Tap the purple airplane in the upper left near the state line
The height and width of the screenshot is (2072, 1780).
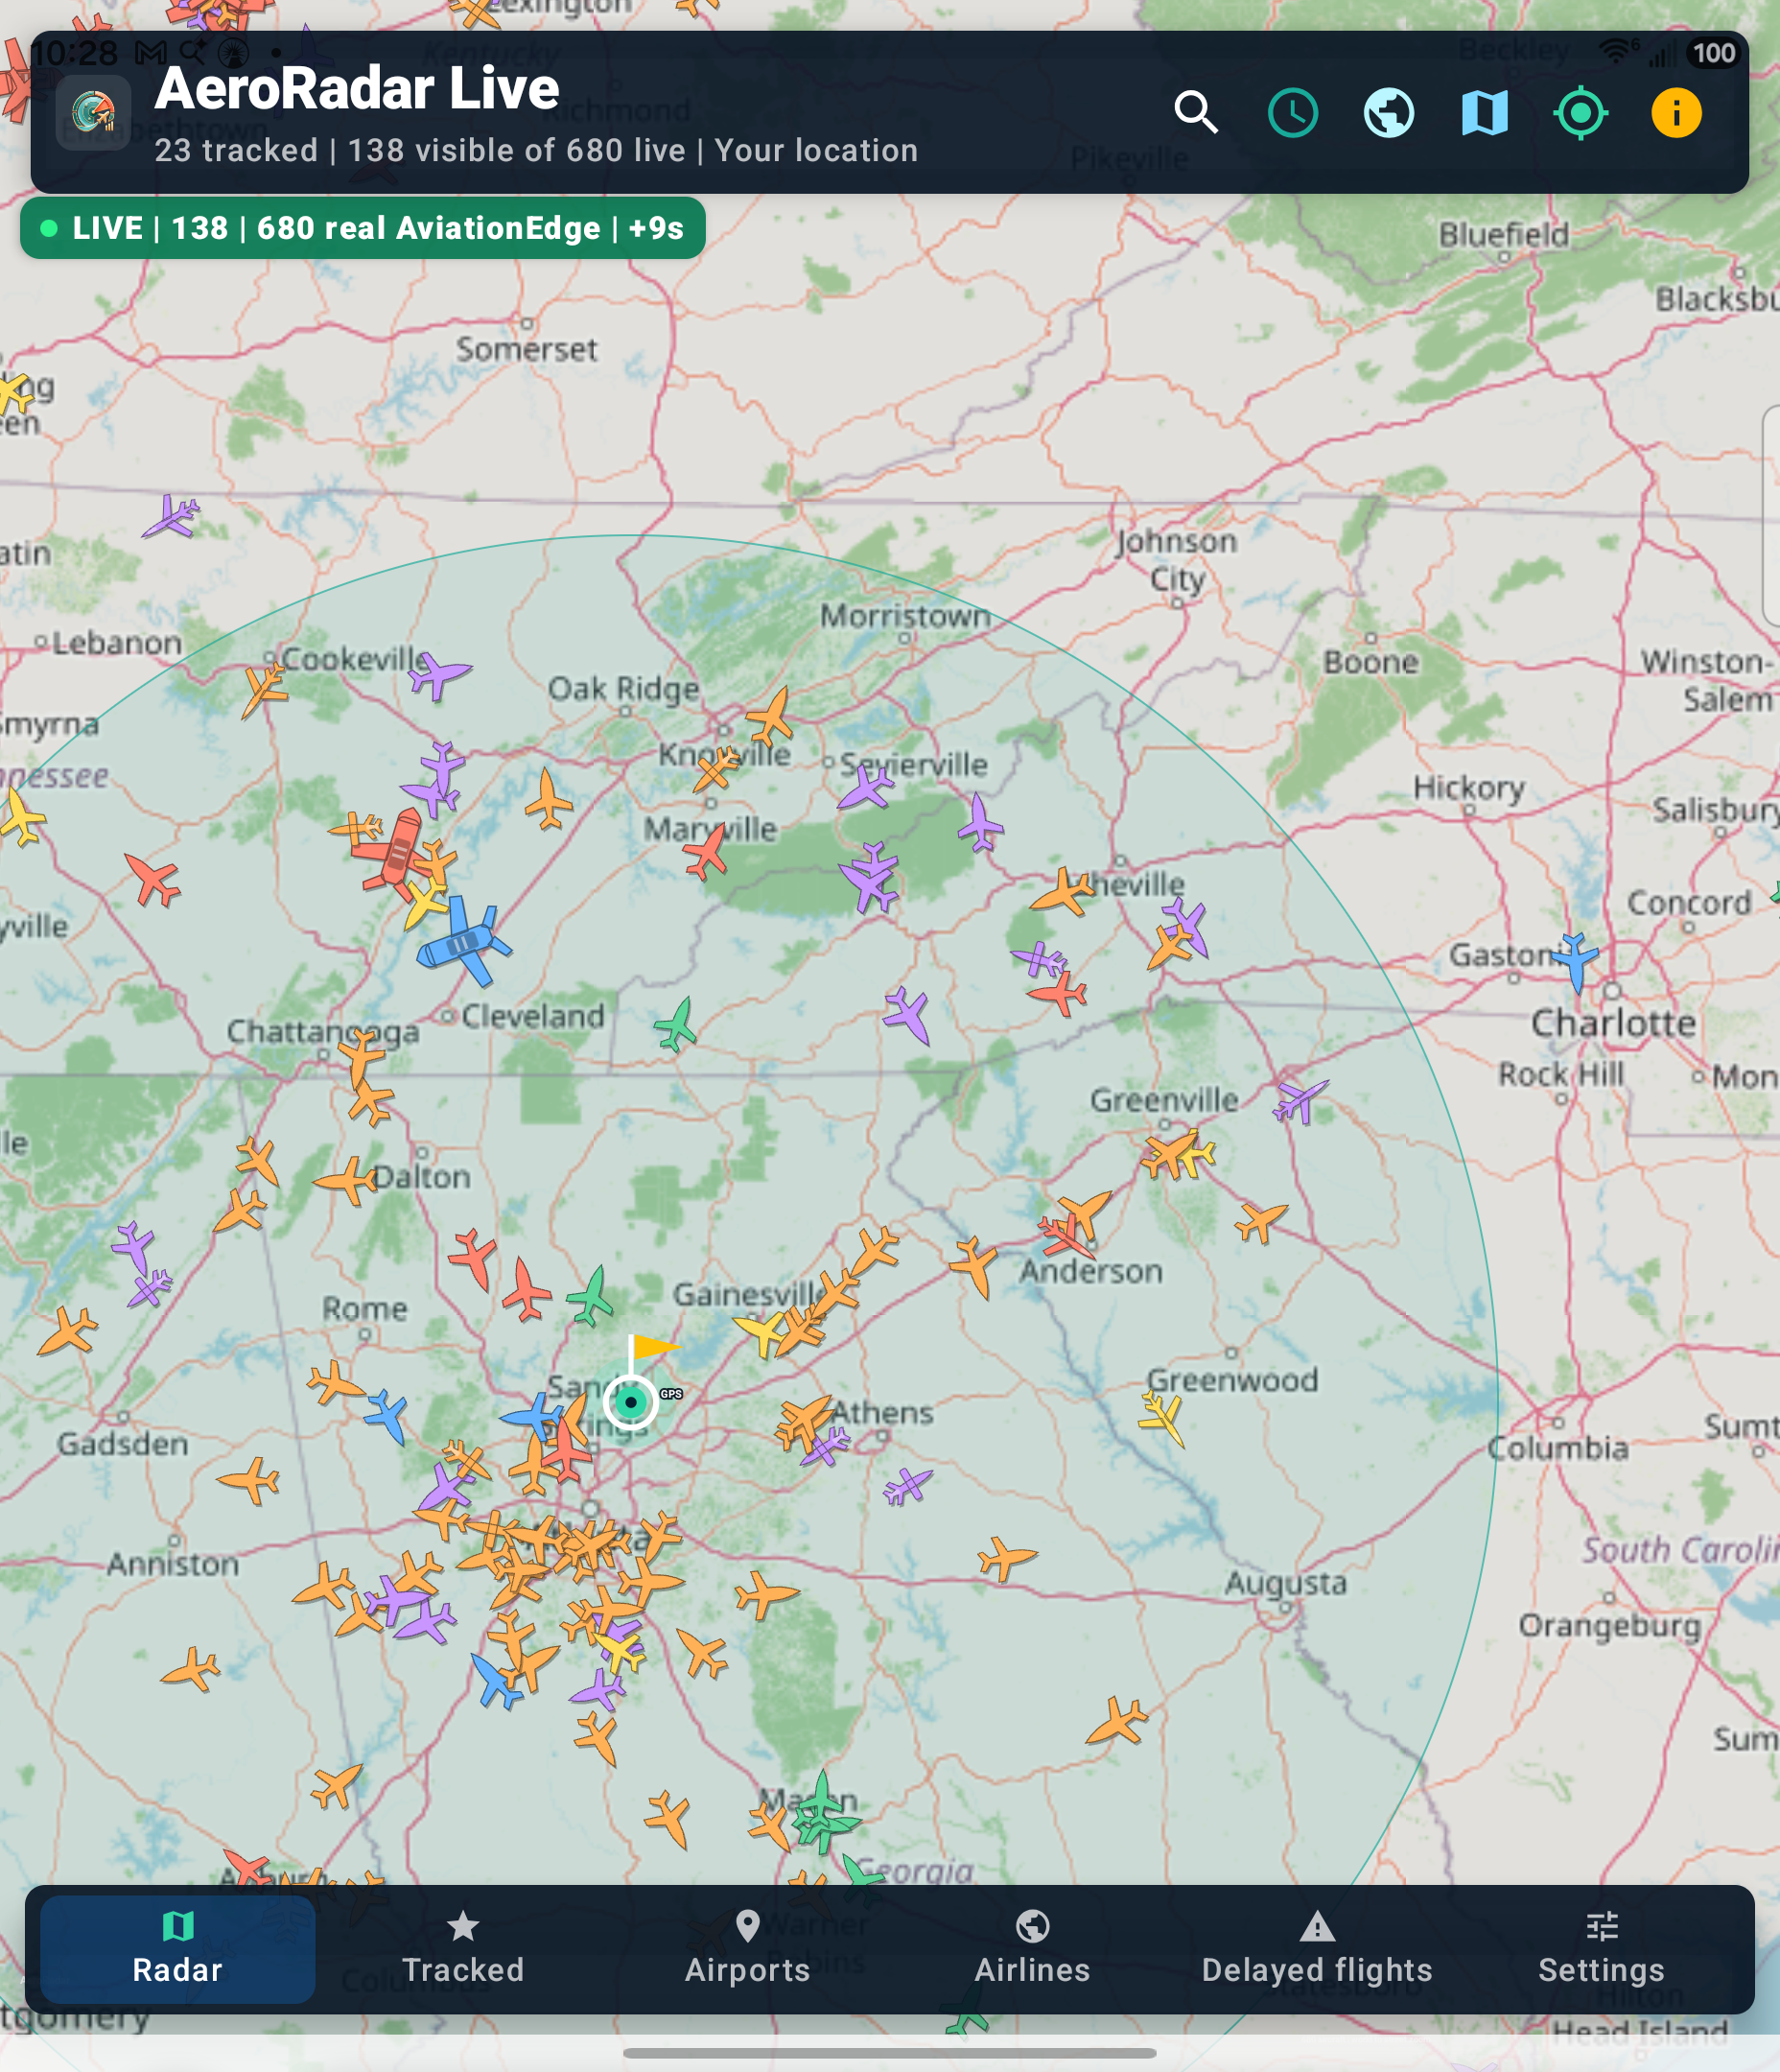(x=171, y=518)
